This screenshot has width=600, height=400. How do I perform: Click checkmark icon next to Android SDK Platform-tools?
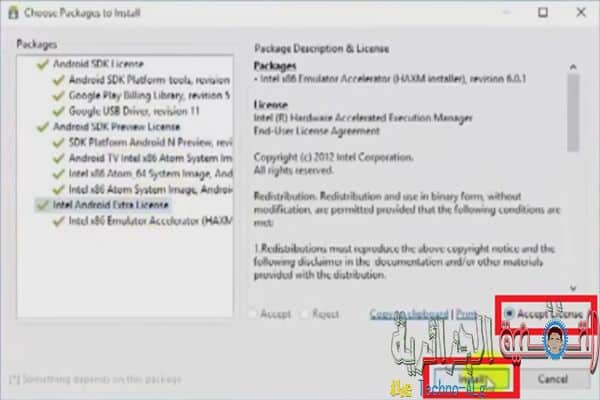(58, 80)
